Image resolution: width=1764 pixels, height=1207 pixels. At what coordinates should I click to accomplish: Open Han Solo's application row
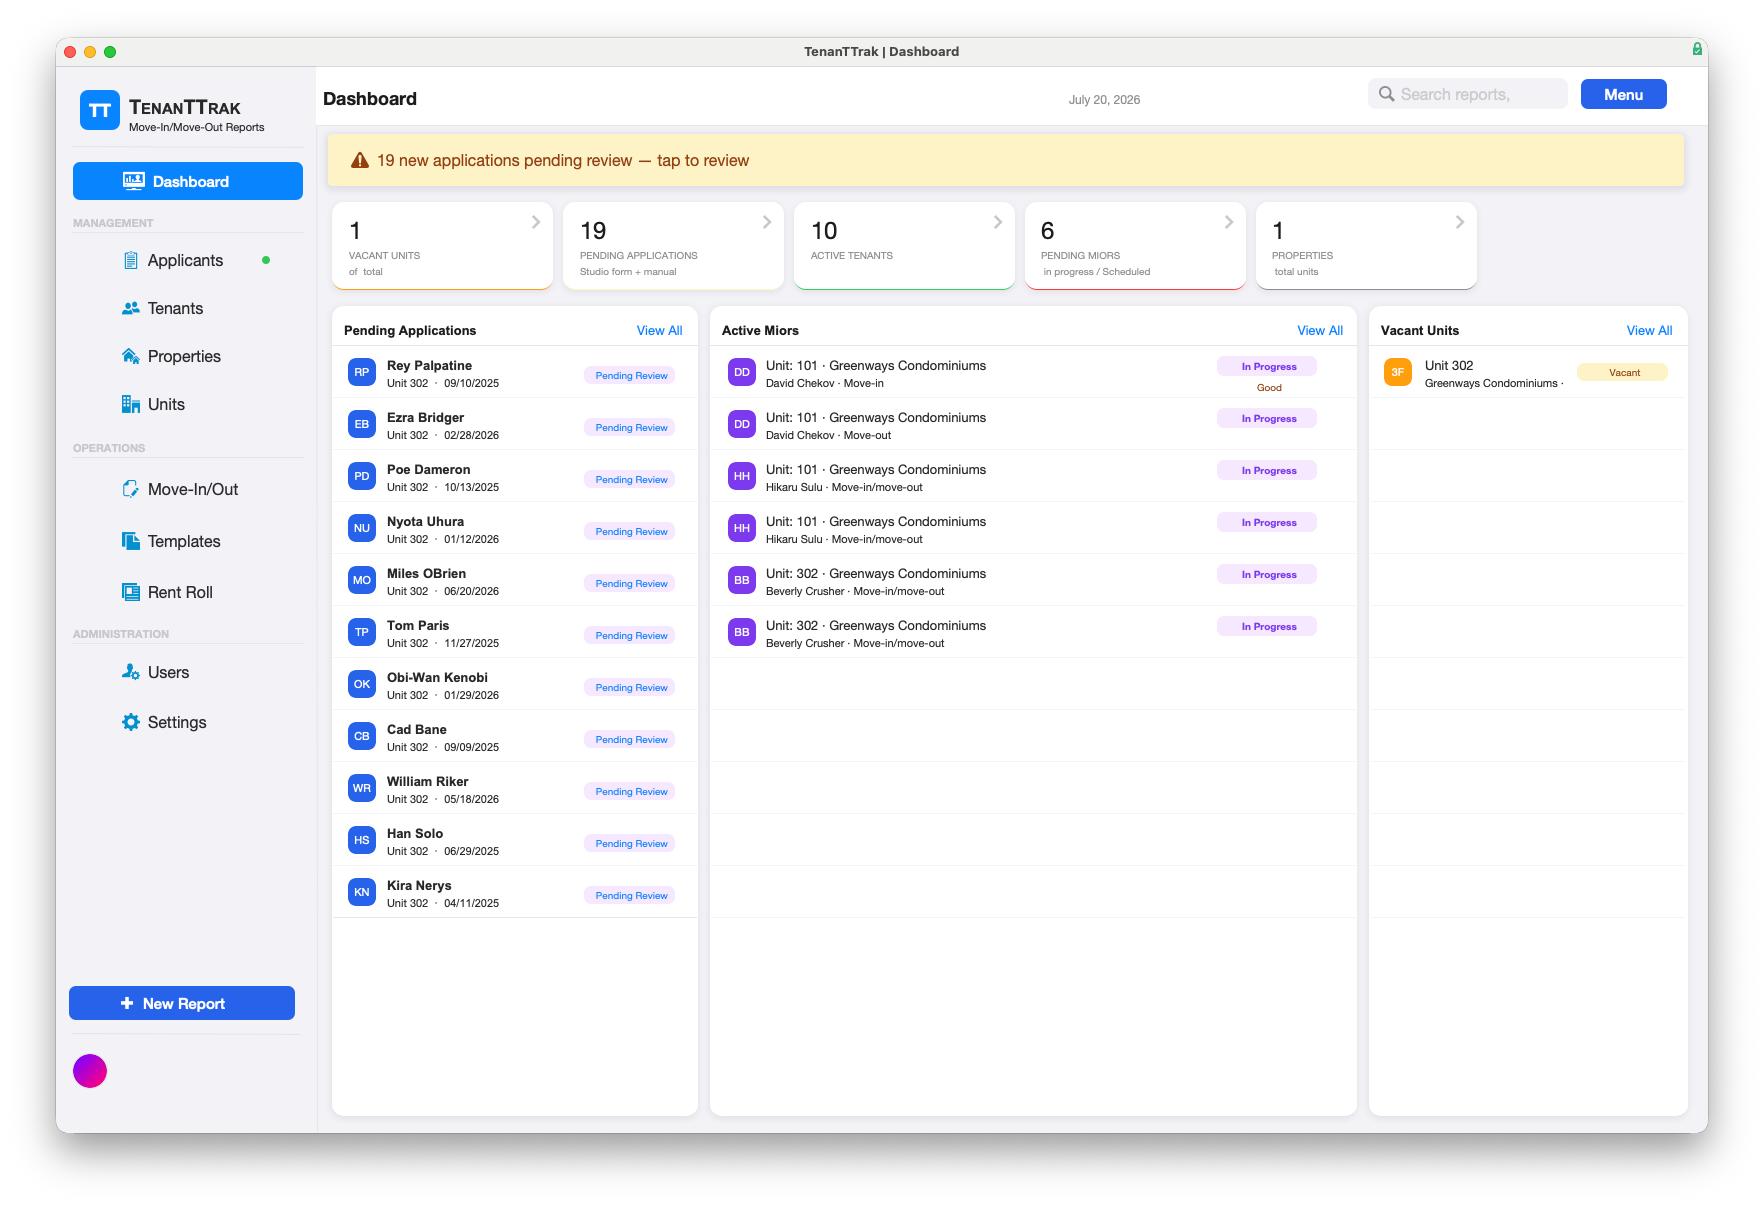point(515,840)
